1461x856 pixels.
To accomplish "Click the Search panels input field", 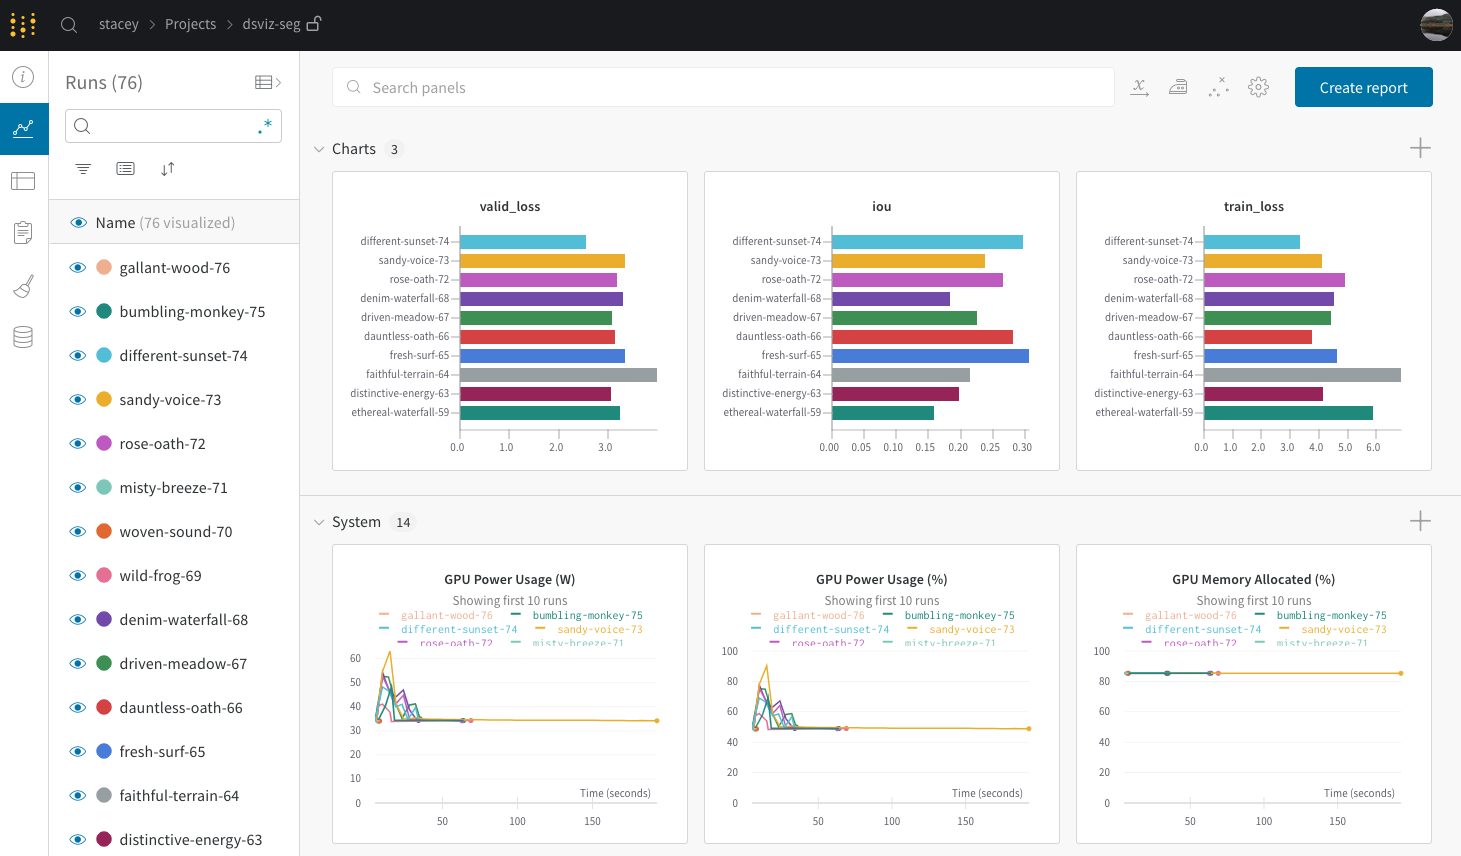I will click(723, 87).
